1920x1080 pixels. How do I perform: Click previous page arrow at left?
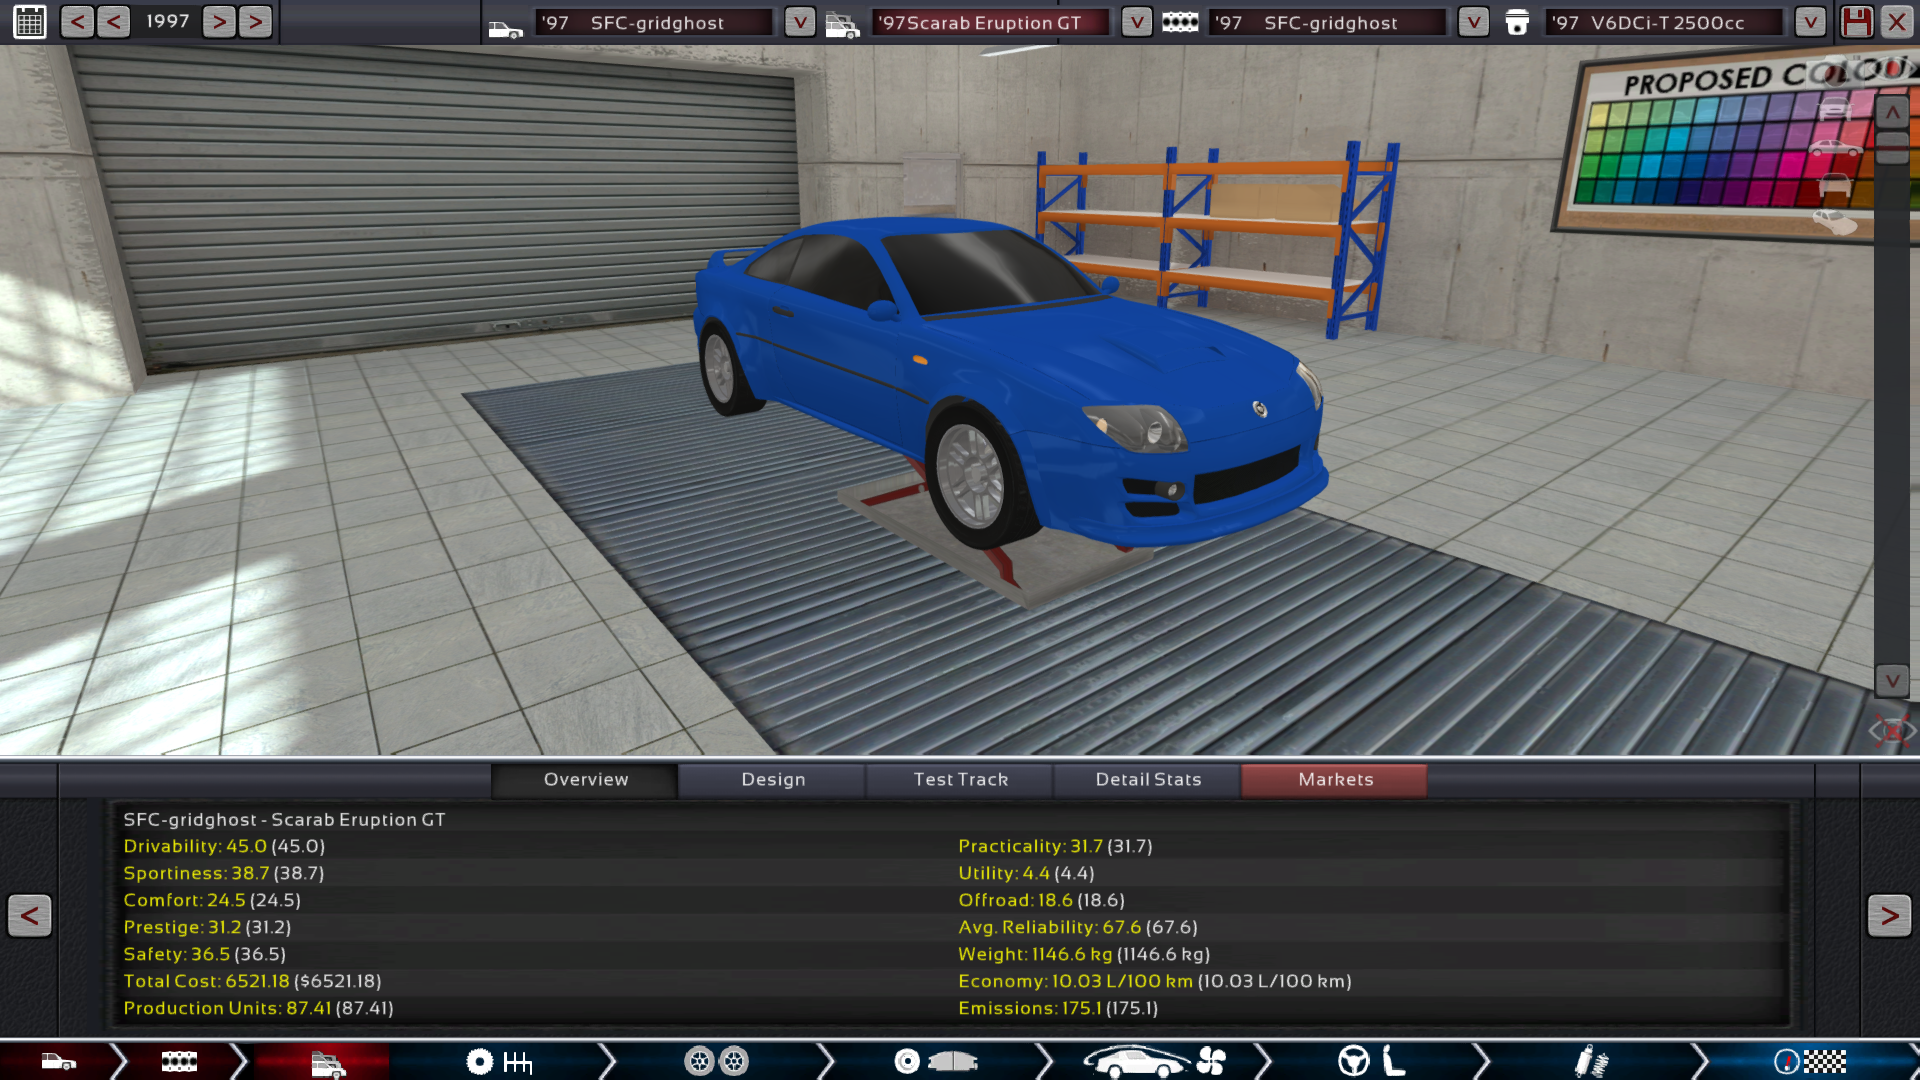coord(30,915)
